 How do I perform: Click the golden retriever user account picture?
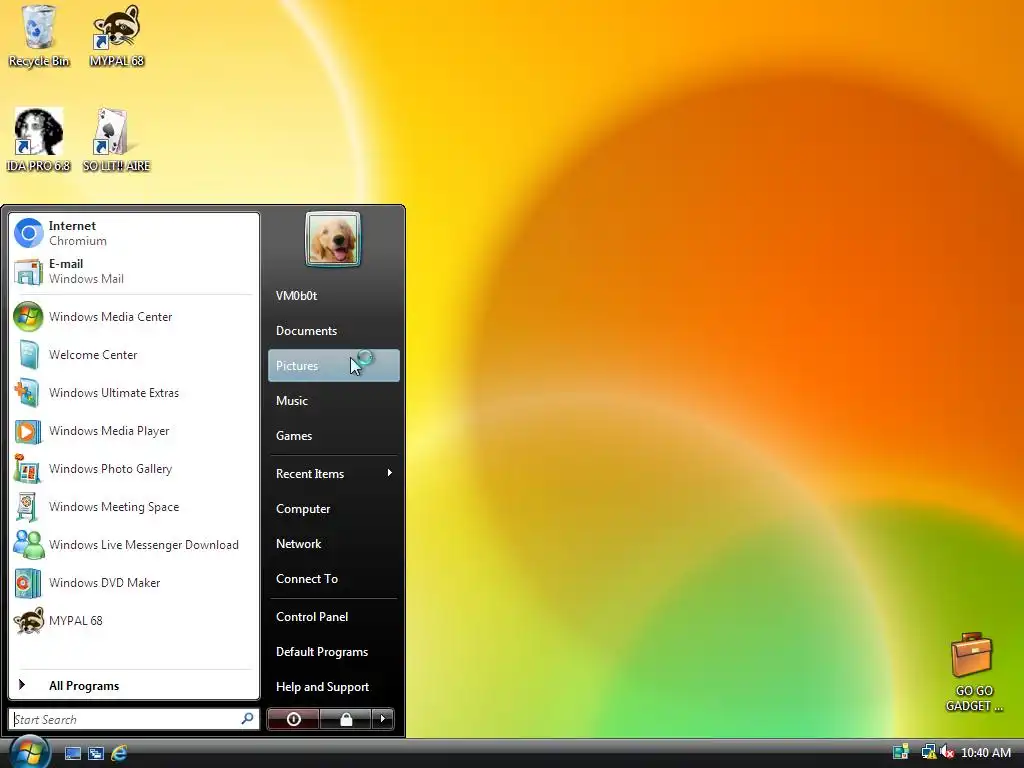click(x=332, y=239)
